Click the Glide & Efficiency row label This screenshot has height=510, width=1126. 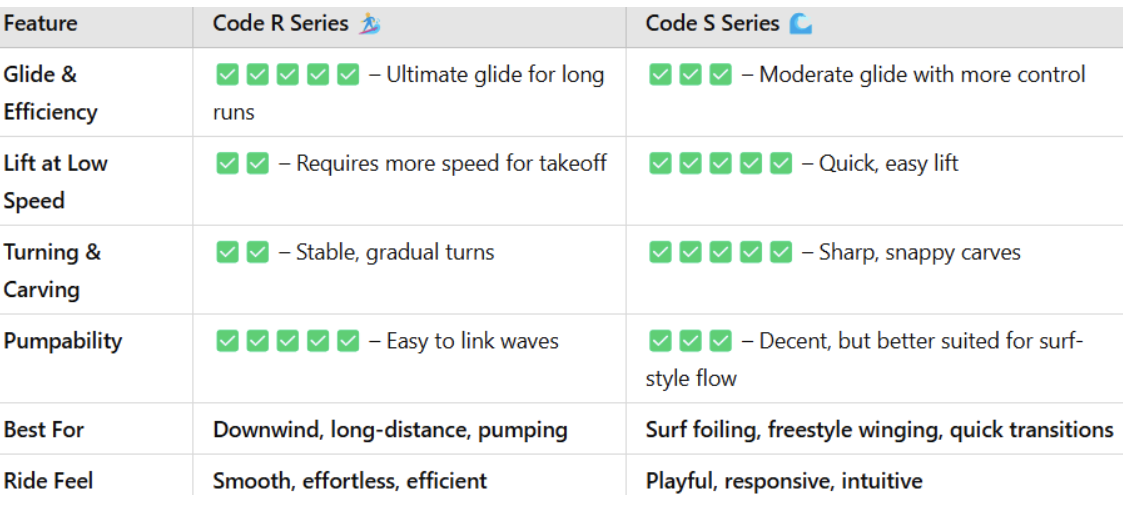[51, 93]
